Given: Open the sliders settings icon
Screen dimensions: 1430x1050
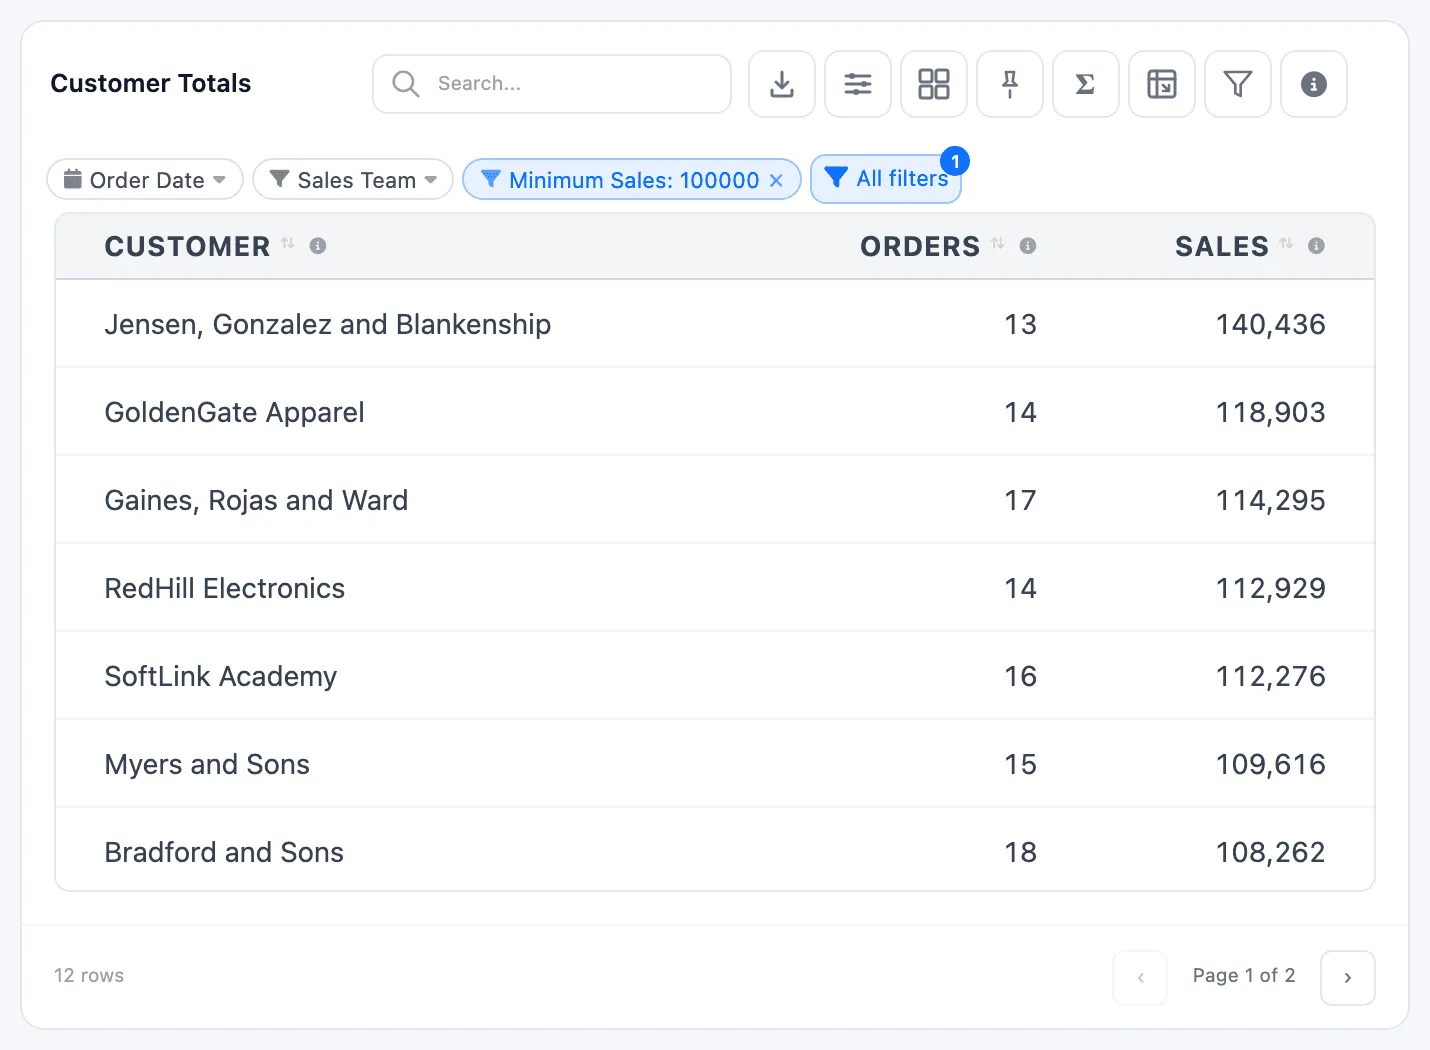Looking at the screenshot, I should (858, 84).
